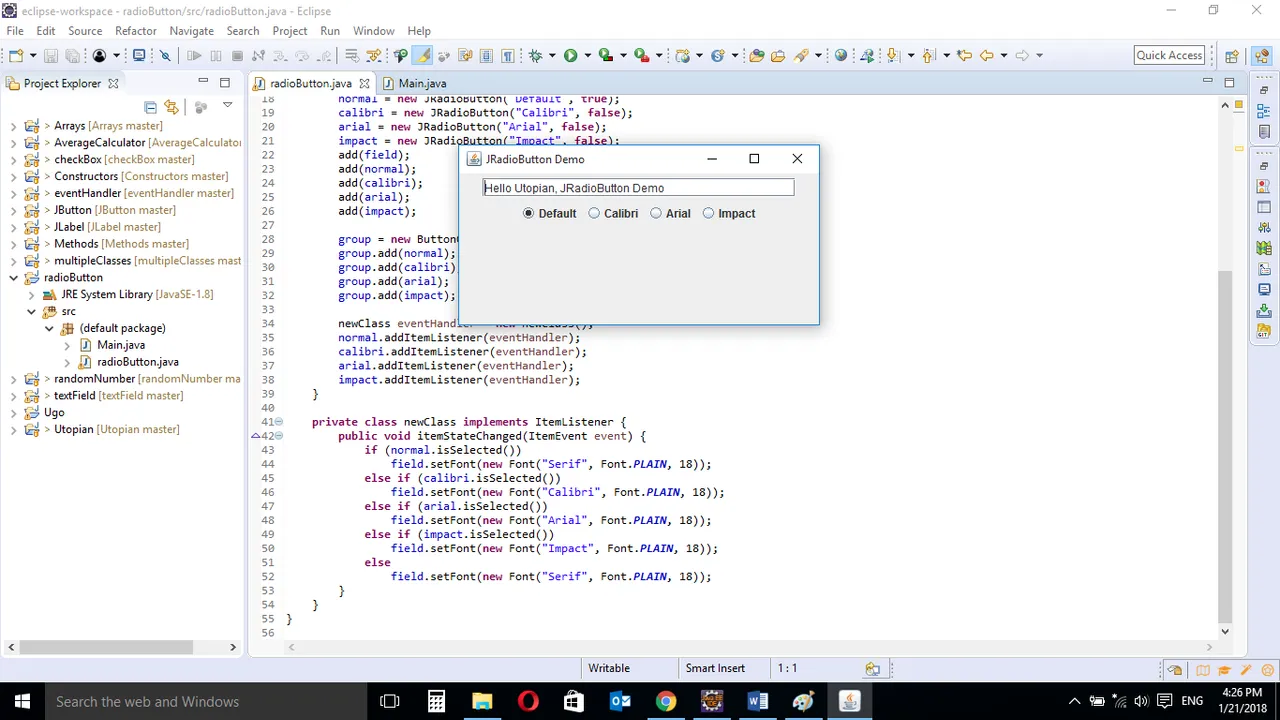
Task: Click the Open Type icon
Action: coord(756,56)
